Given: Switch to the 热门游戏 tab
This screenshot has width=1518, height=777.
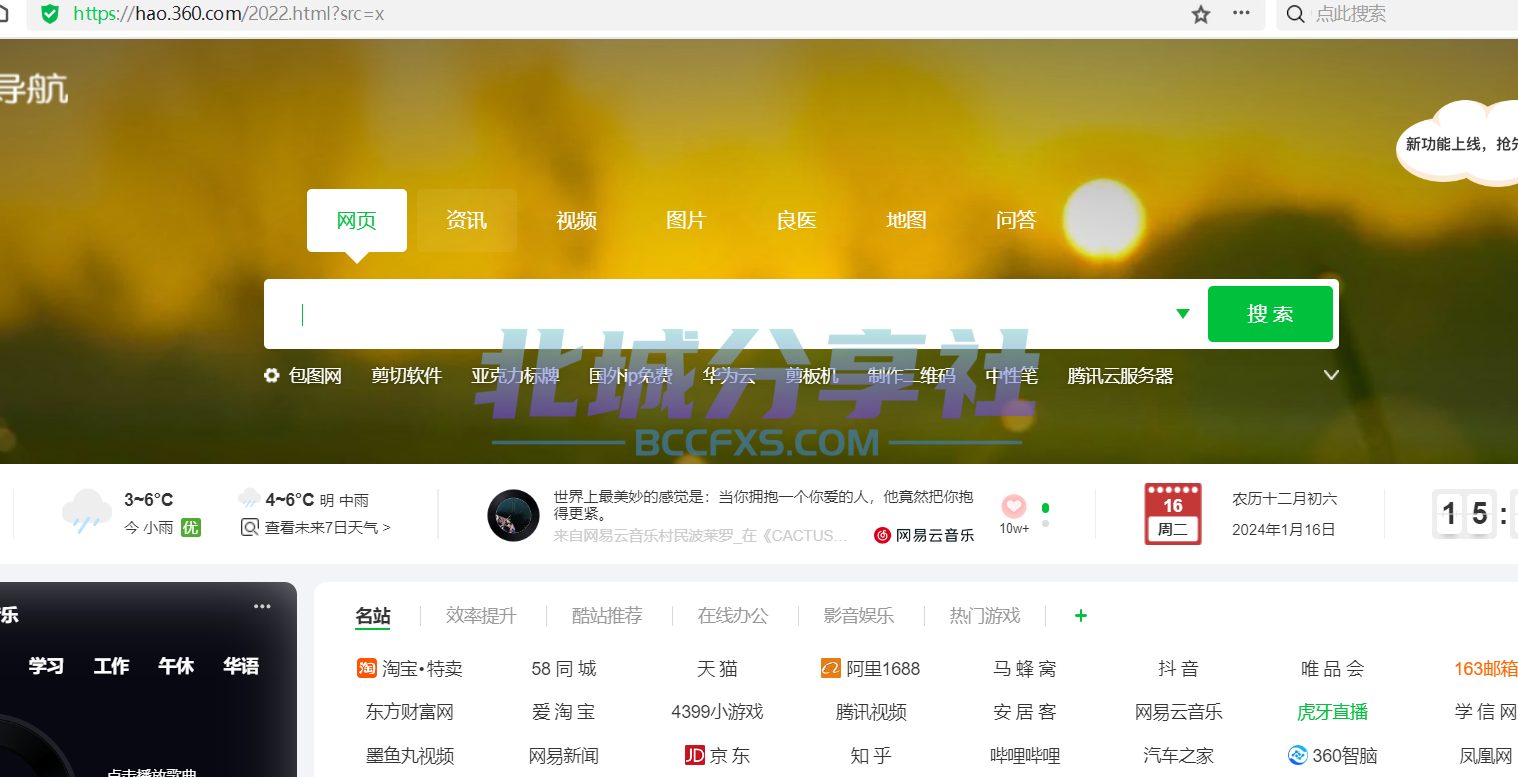Looking at the screenshot, I should click(x=985, y=615).
